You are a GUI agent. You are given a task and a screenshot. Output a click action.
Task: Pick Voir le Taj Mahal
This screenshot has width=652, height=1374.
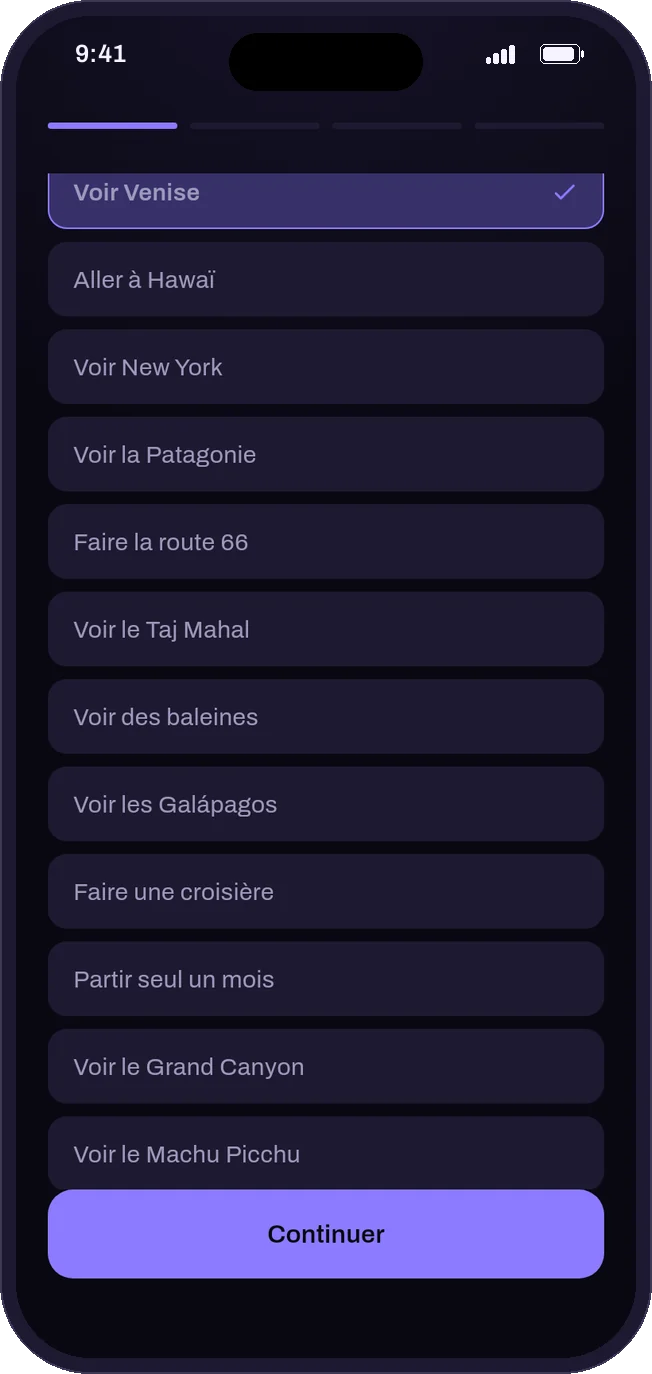pyautogui.click(x=326, y=629)
